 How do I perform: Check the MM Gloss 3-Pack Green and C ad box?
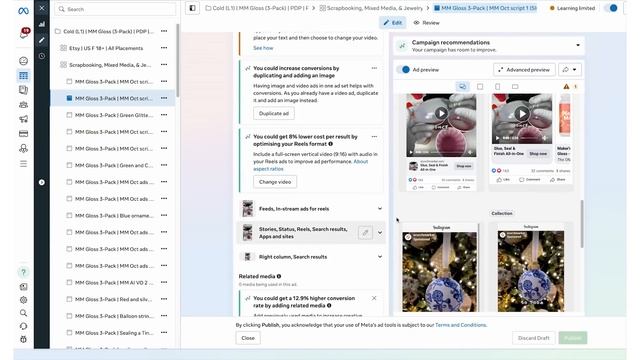69,165
